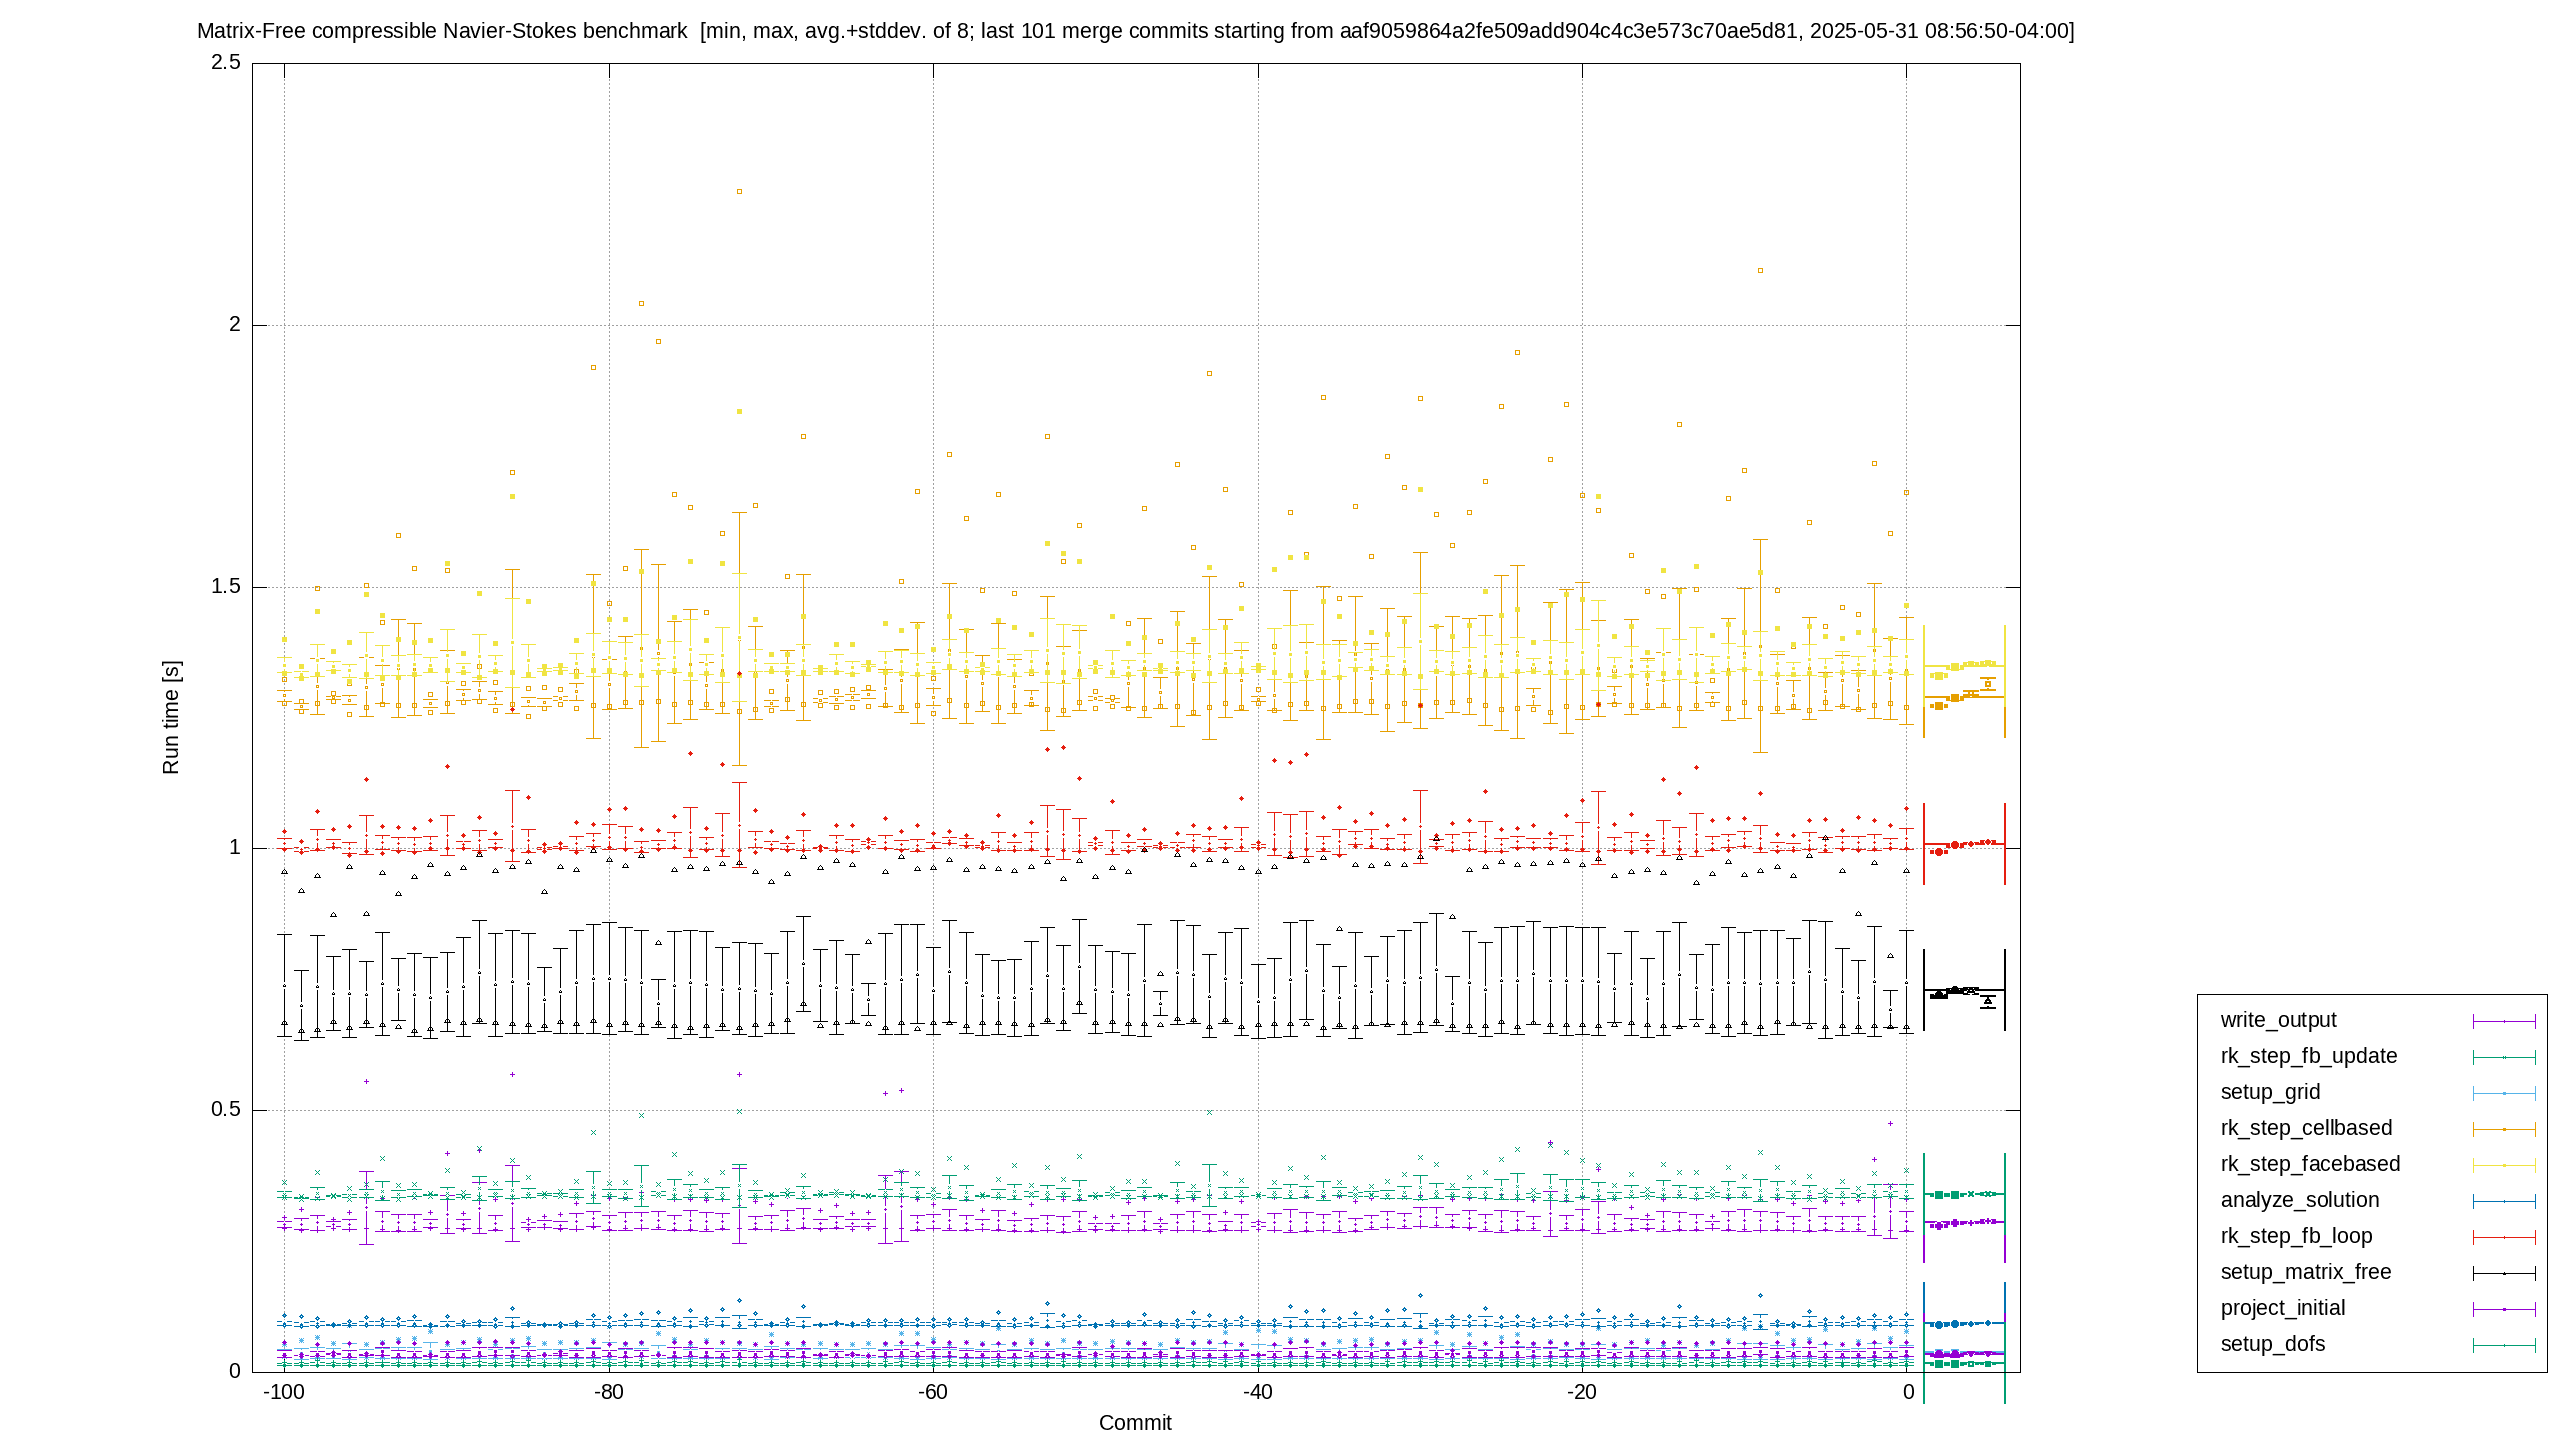Click the 'Commit' x-axis label
The image size is (2560, 1440).
pos(1135,1423)
